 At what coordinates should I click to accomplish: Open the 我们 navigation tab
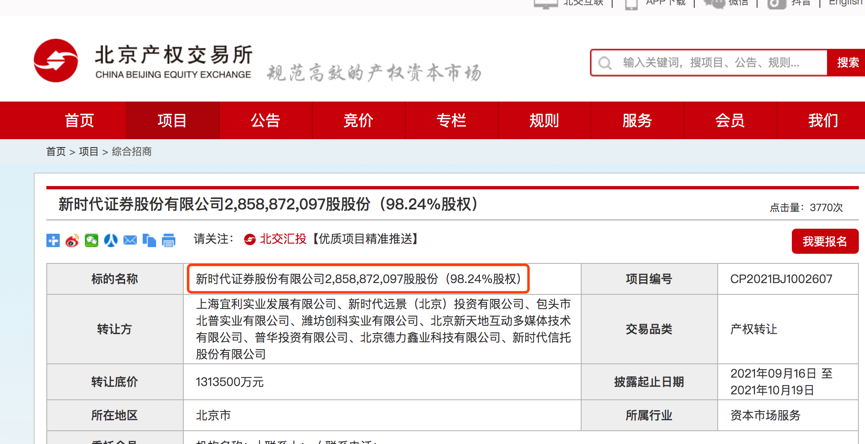coord(822,120)
